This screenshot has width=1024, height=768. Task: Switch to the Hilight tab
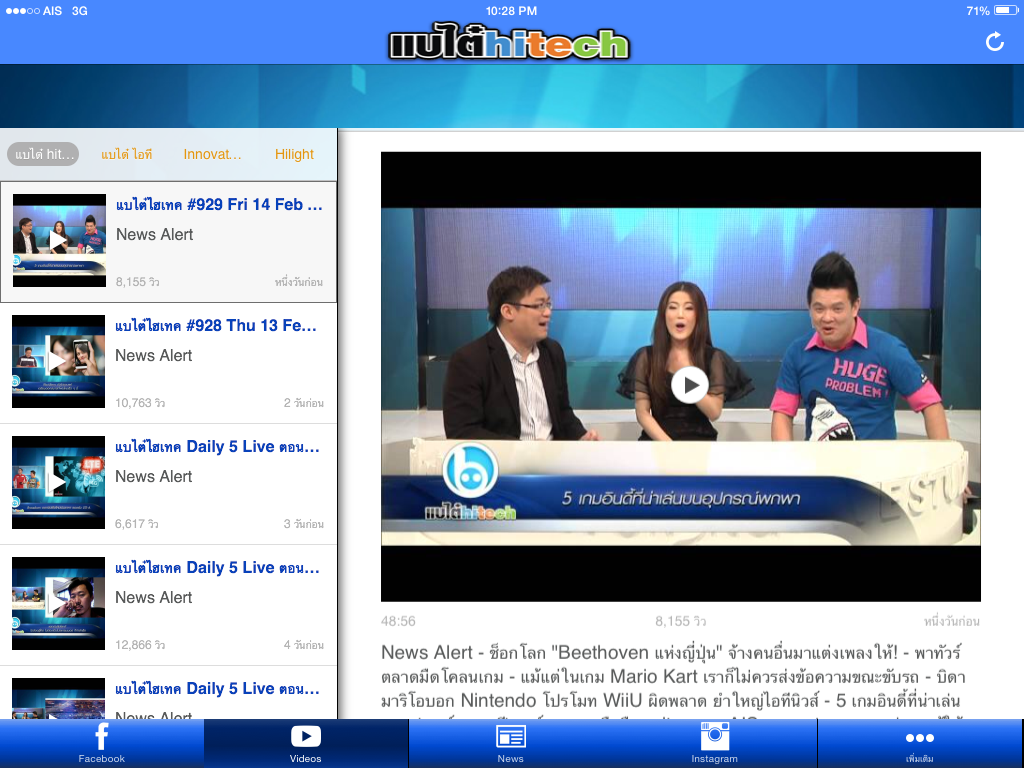[x=294, y=154]
